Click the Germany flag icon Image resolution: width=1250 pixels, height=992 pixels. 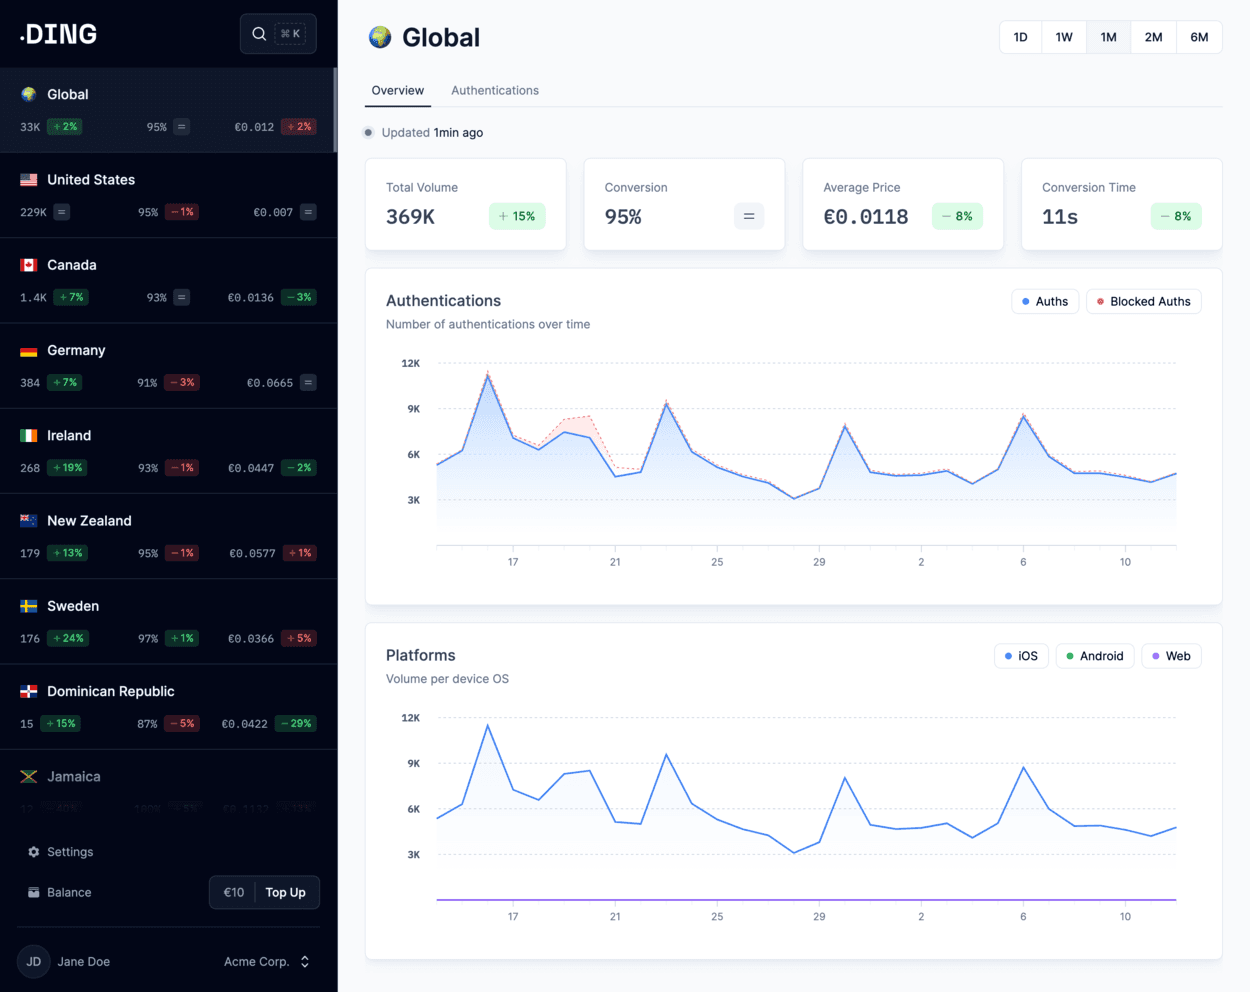(x=29, y=351)
